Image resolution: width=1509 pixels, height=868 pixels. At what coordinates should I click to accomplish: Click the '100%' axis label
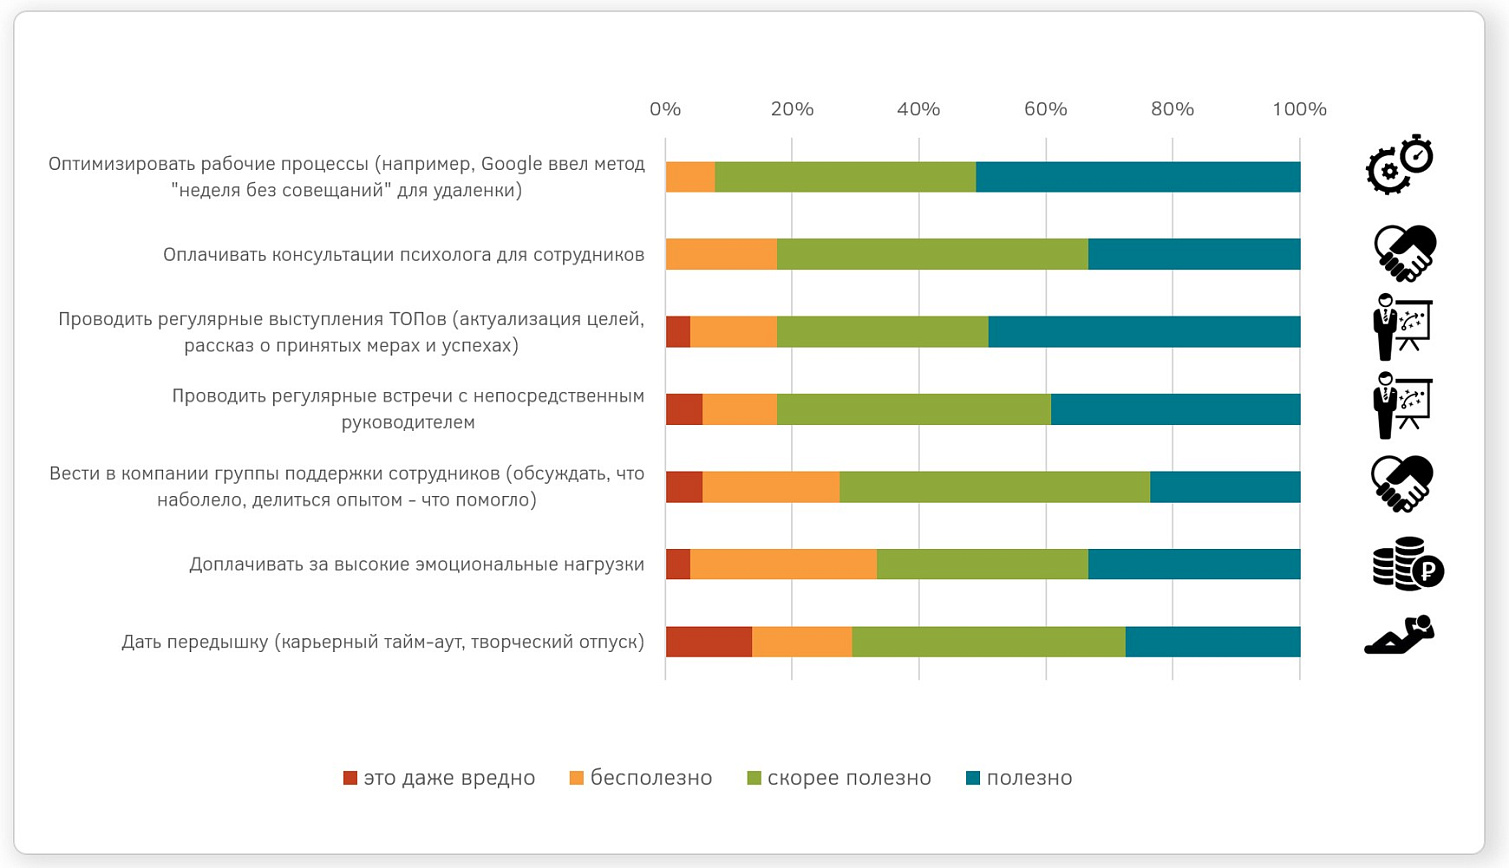tap(1299, 109)
